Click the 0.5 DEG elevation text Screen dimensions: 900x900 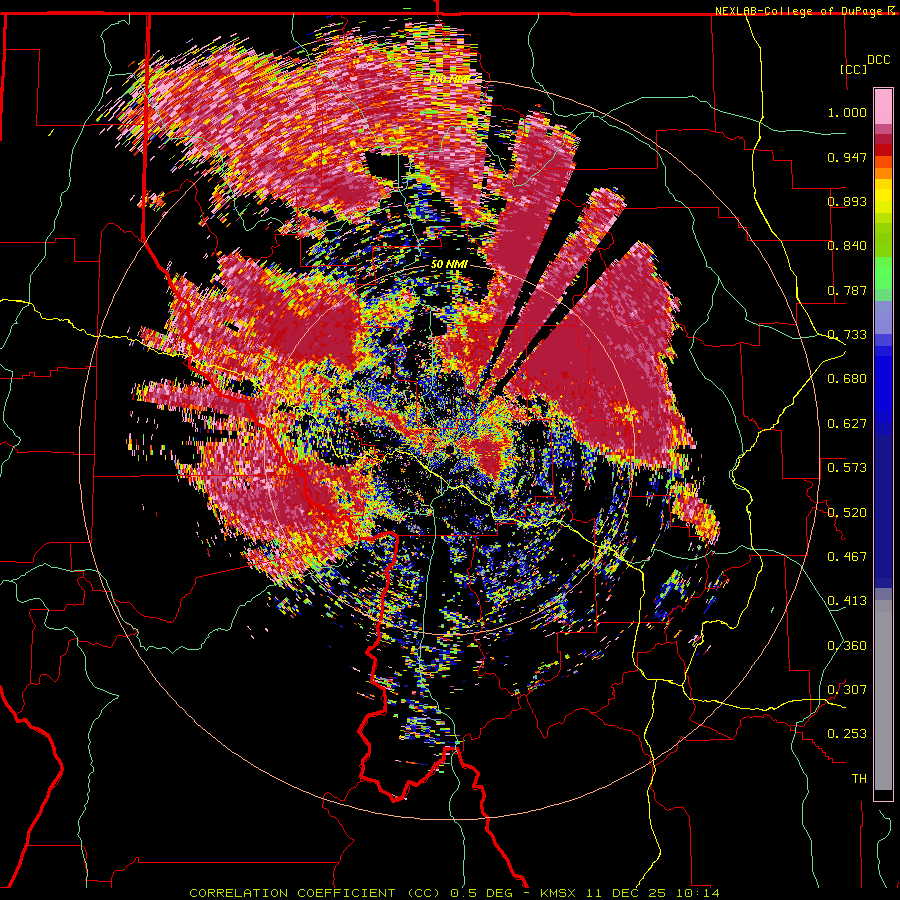pos(483,893)
